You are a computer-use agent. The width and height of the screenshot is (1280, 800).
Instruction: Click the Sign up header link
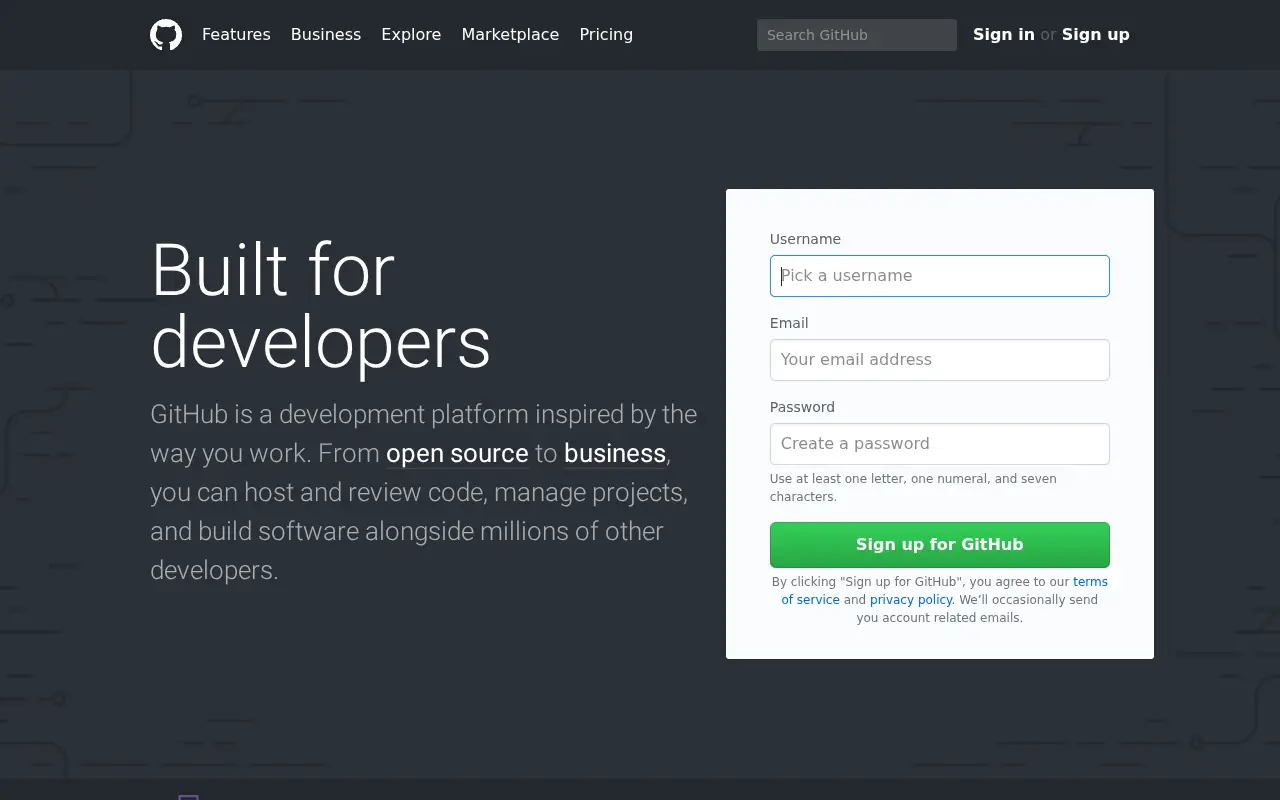[x=1096, y=34]
